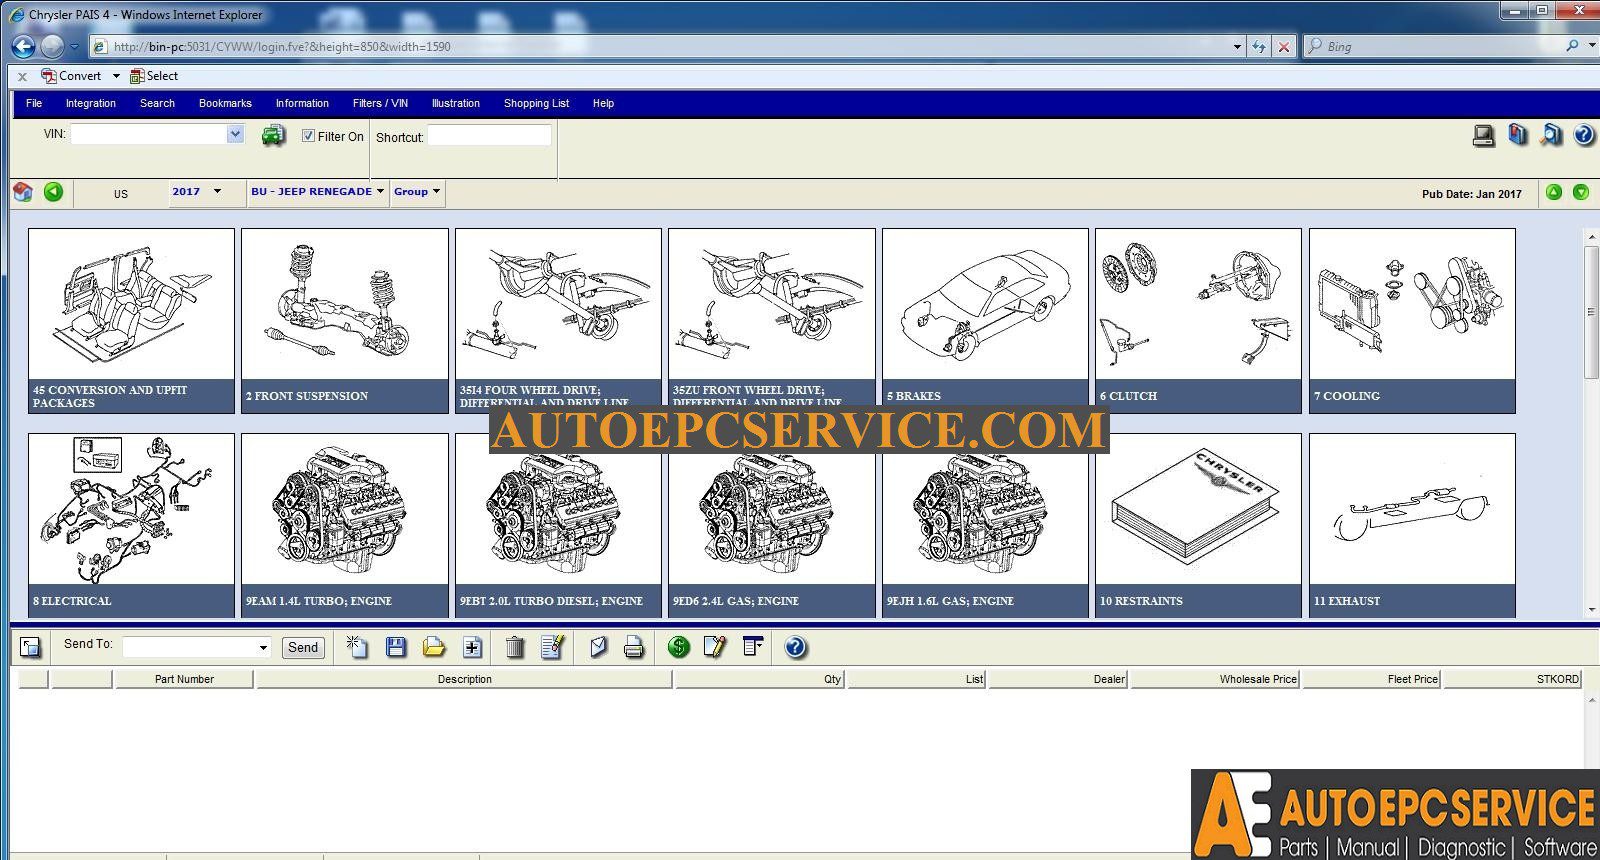
Task: Open a saved shopping list folder icon
Action: click(x=434, y=647)
